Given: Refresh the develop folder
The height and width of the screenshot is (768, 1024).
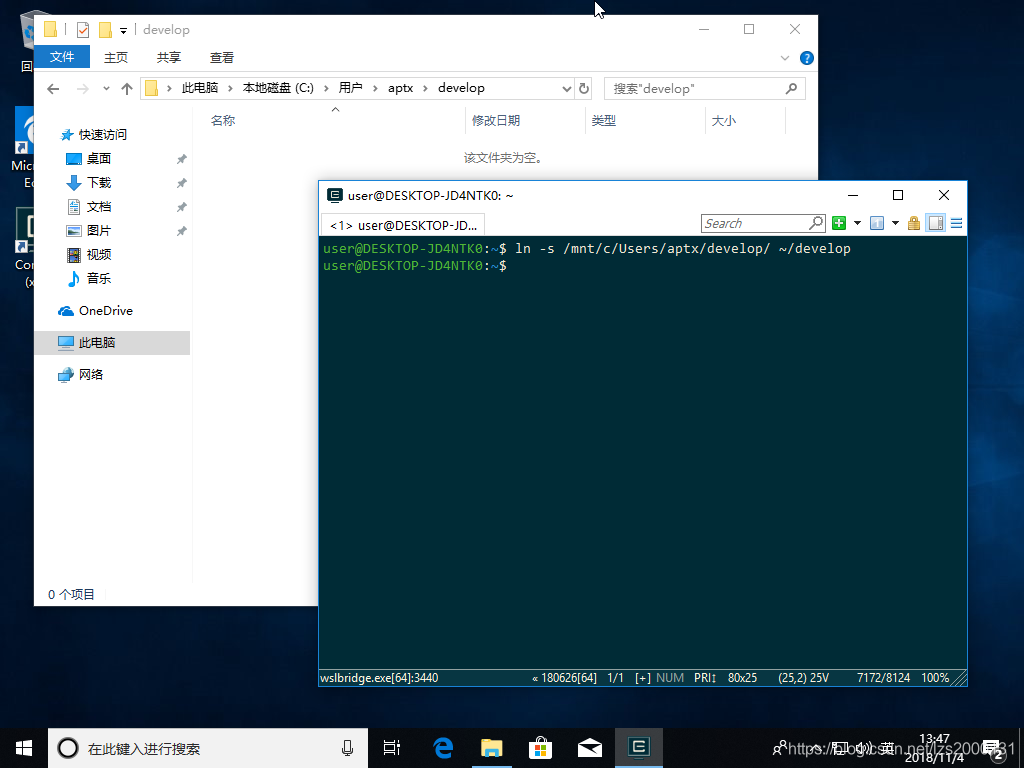Looking at the screenshot, I should [584, 89].
